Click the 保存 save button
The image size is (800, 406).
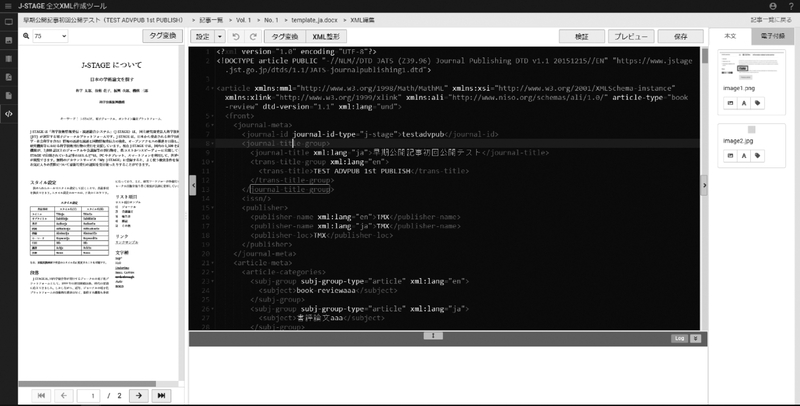680,36
